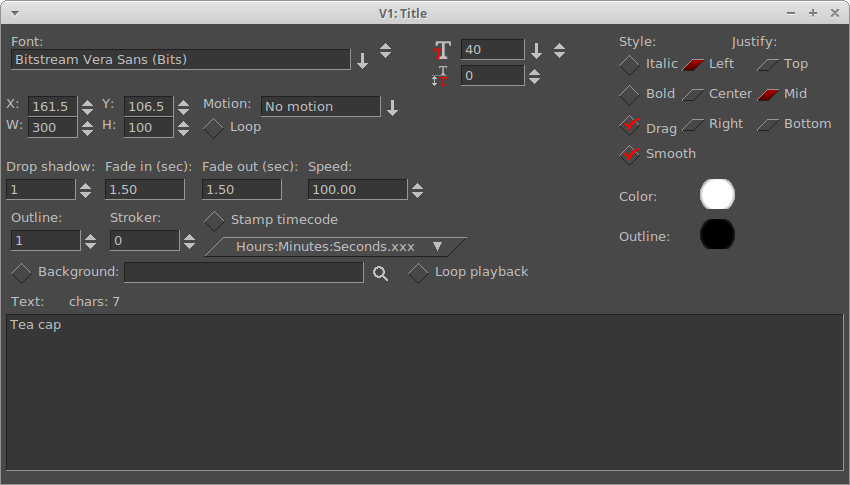Screen dimensions: 850x485
Task: Toggle the Bold style checkbox
Action: [x=629, y=95]
